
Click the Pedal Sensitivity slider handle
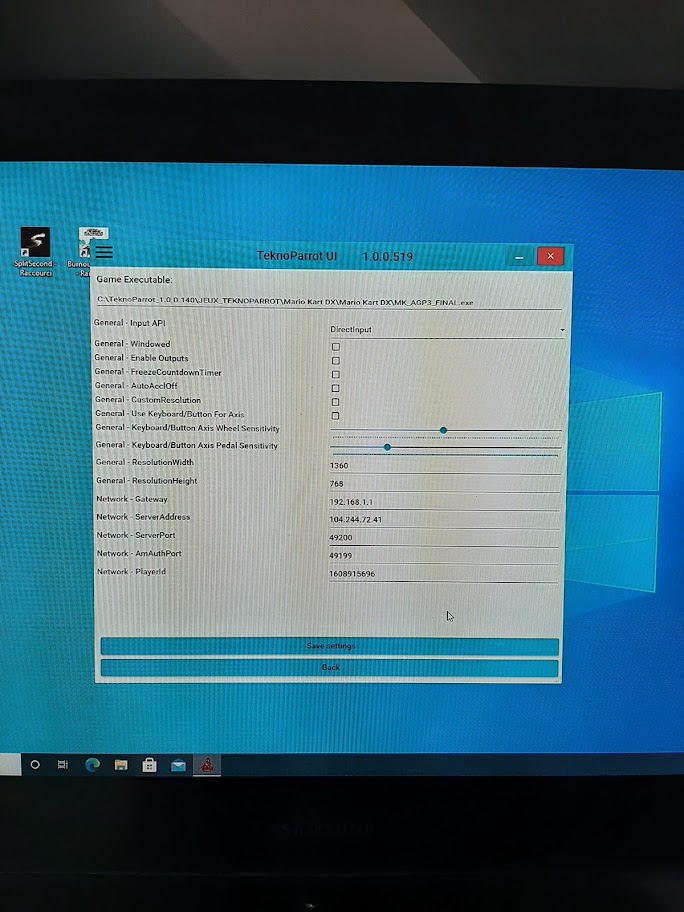(x=387, y=447)
